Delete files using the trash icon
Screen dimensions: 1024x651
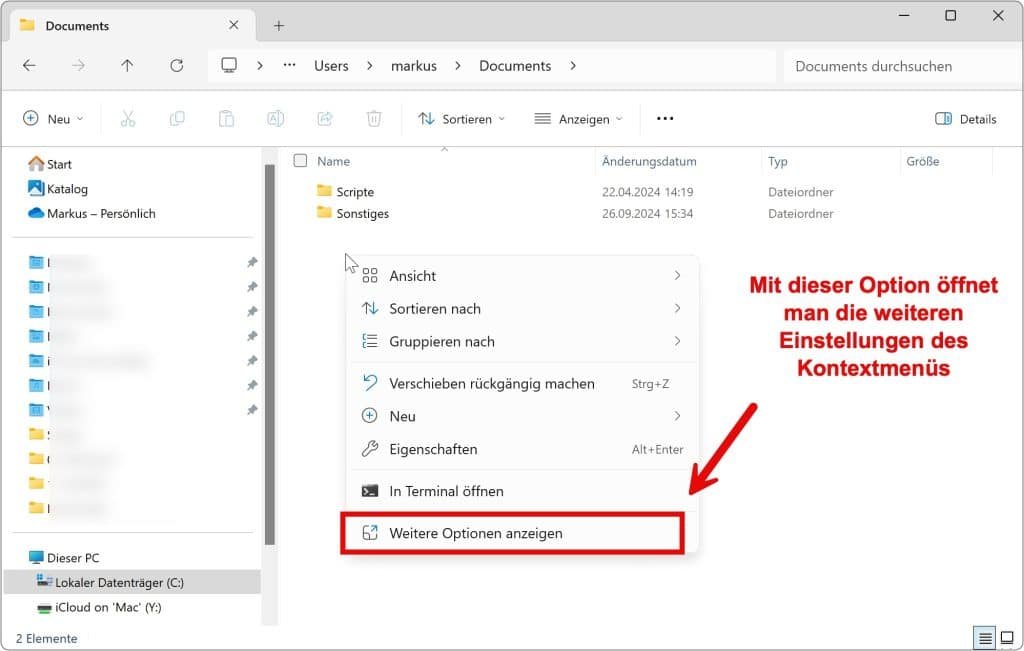pyautogui.click(x=374, y=118)
